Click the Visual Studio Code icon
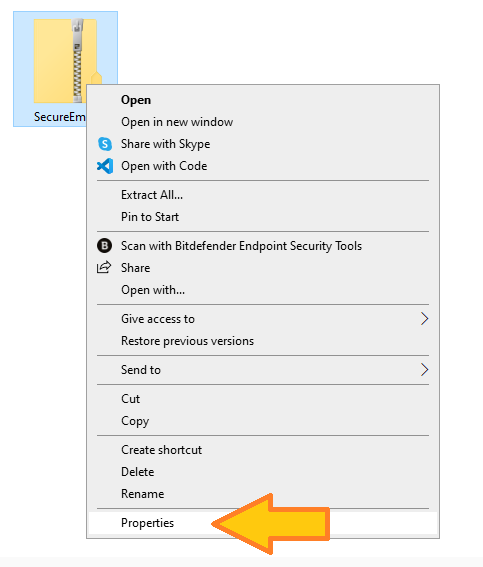Image resolution: width=483 pixels, height=567 pixels. pos(105,166)
